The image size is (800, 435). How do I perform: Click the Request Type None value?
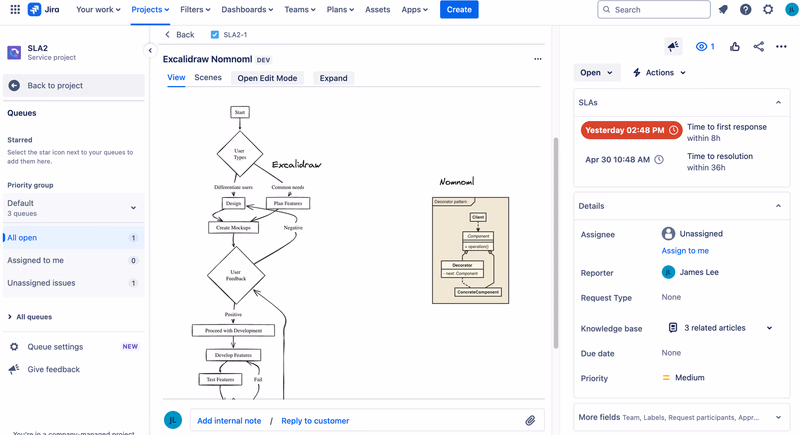point(671,297)
